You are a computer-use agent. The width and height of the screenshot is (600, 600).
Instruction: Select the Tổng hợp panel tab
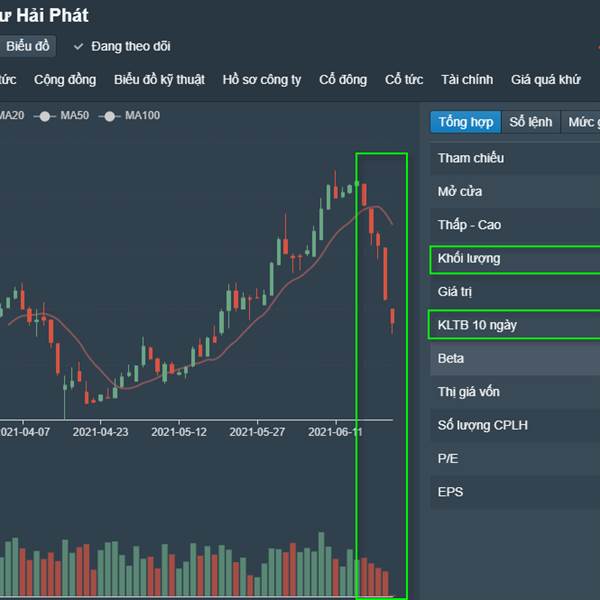(465, 122)
